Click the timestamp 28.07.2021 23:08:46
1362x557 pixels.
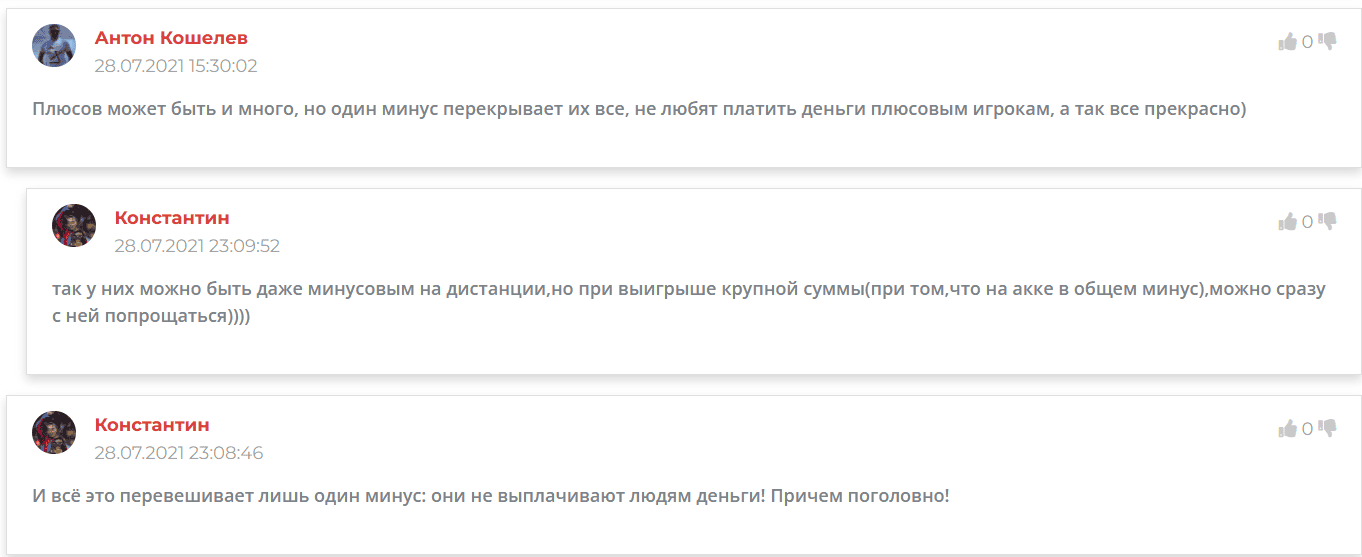click(x=178, y=453)
